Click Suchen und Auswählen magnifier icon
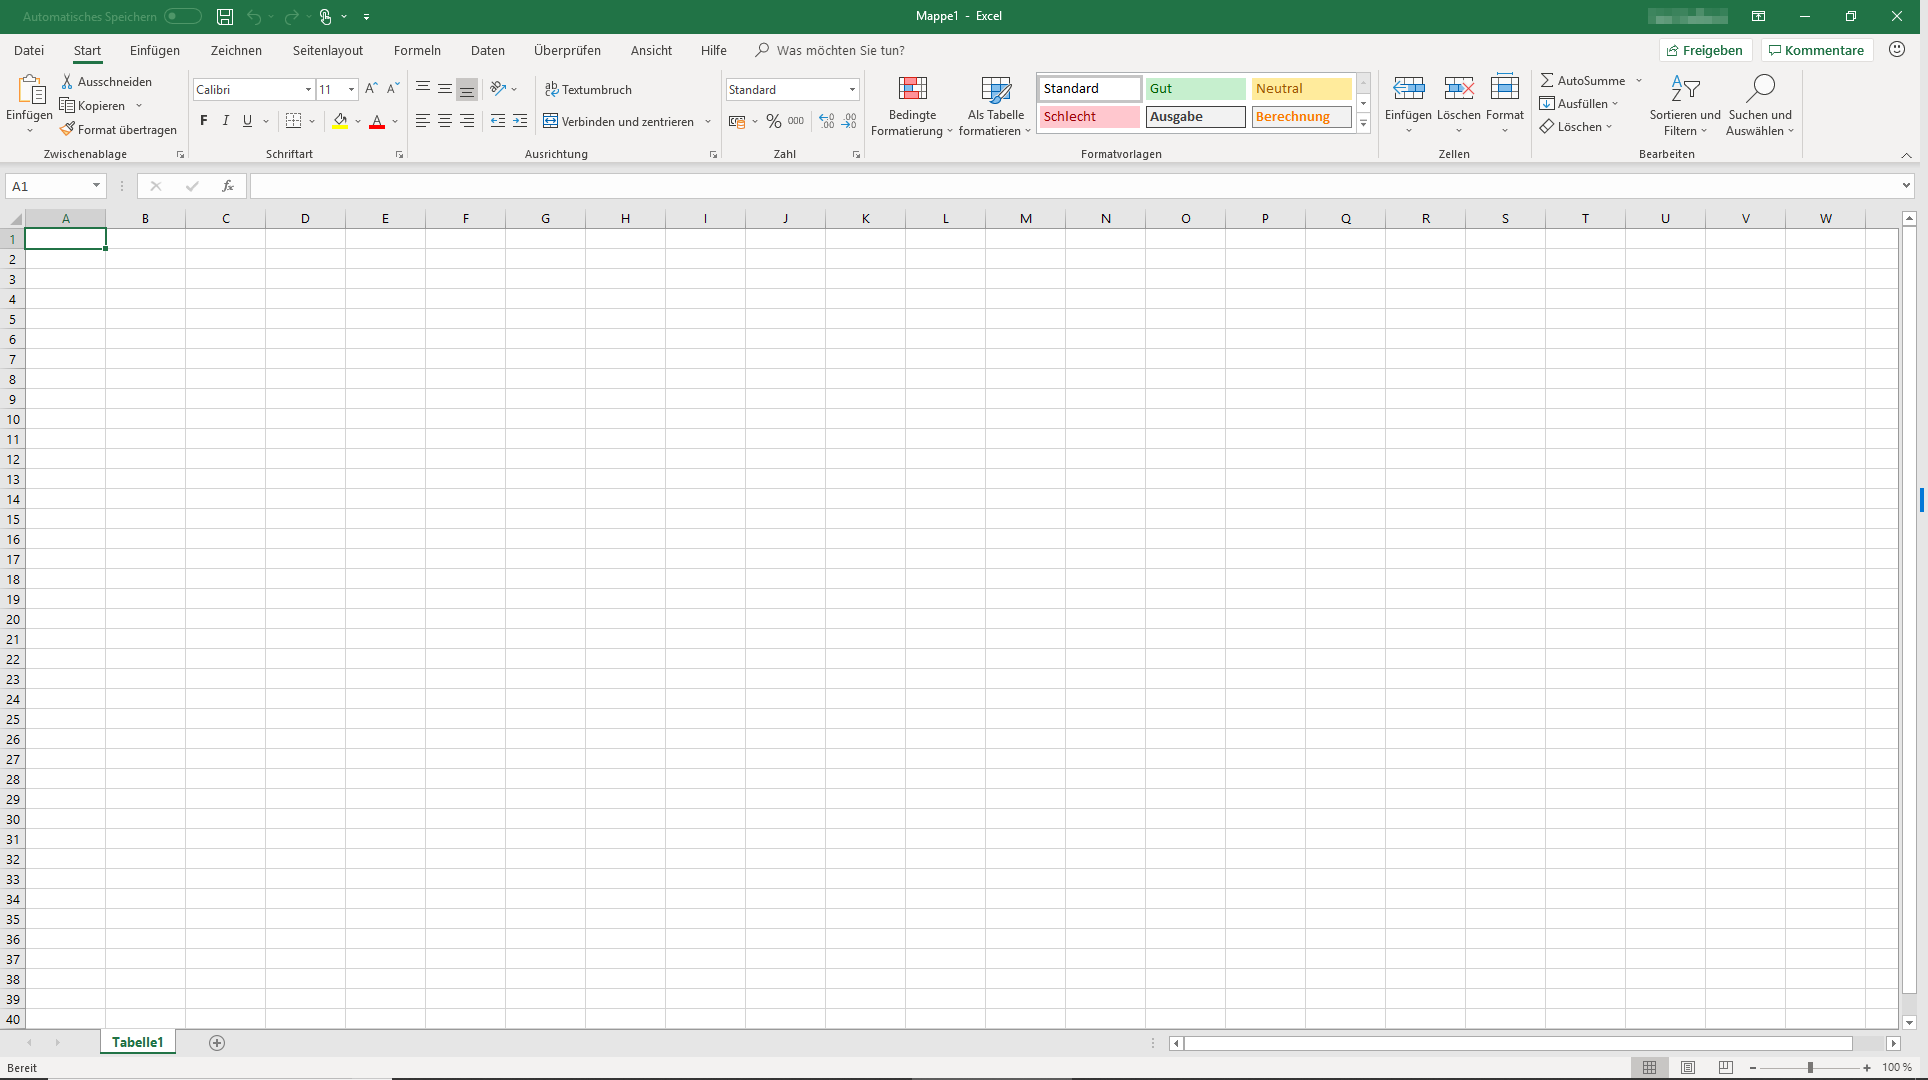 pyautogui.click(x=1759, y=89)
